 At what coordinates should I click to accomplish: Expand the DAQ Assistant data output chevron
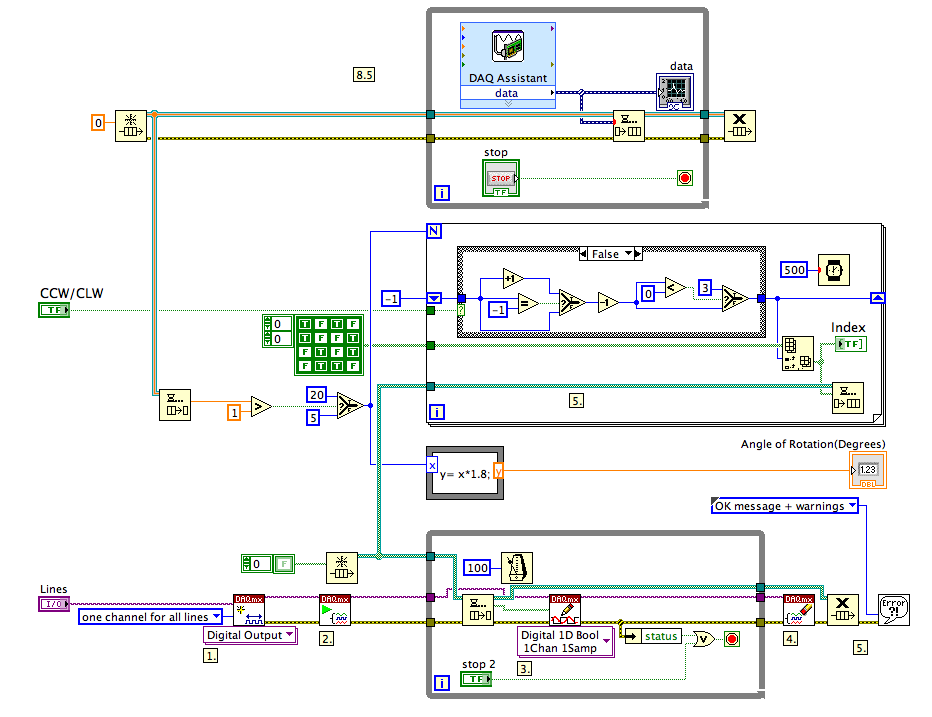pos(508,103)
